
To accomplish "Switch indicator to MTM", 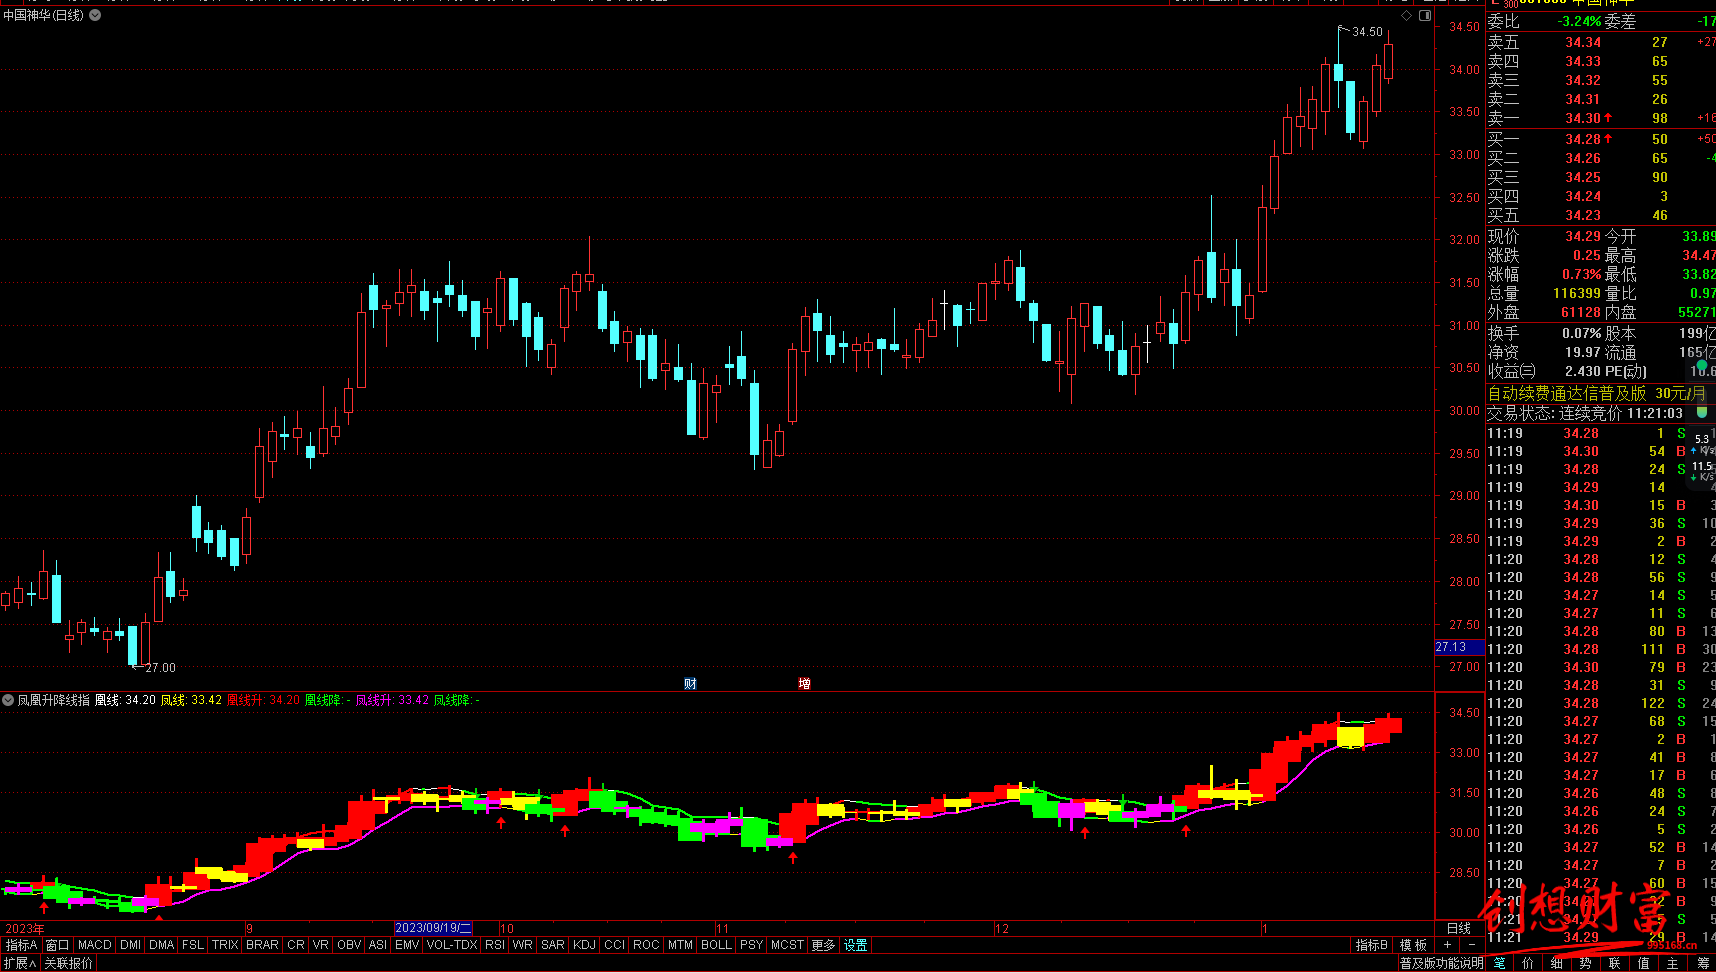I will click(680, 945).
